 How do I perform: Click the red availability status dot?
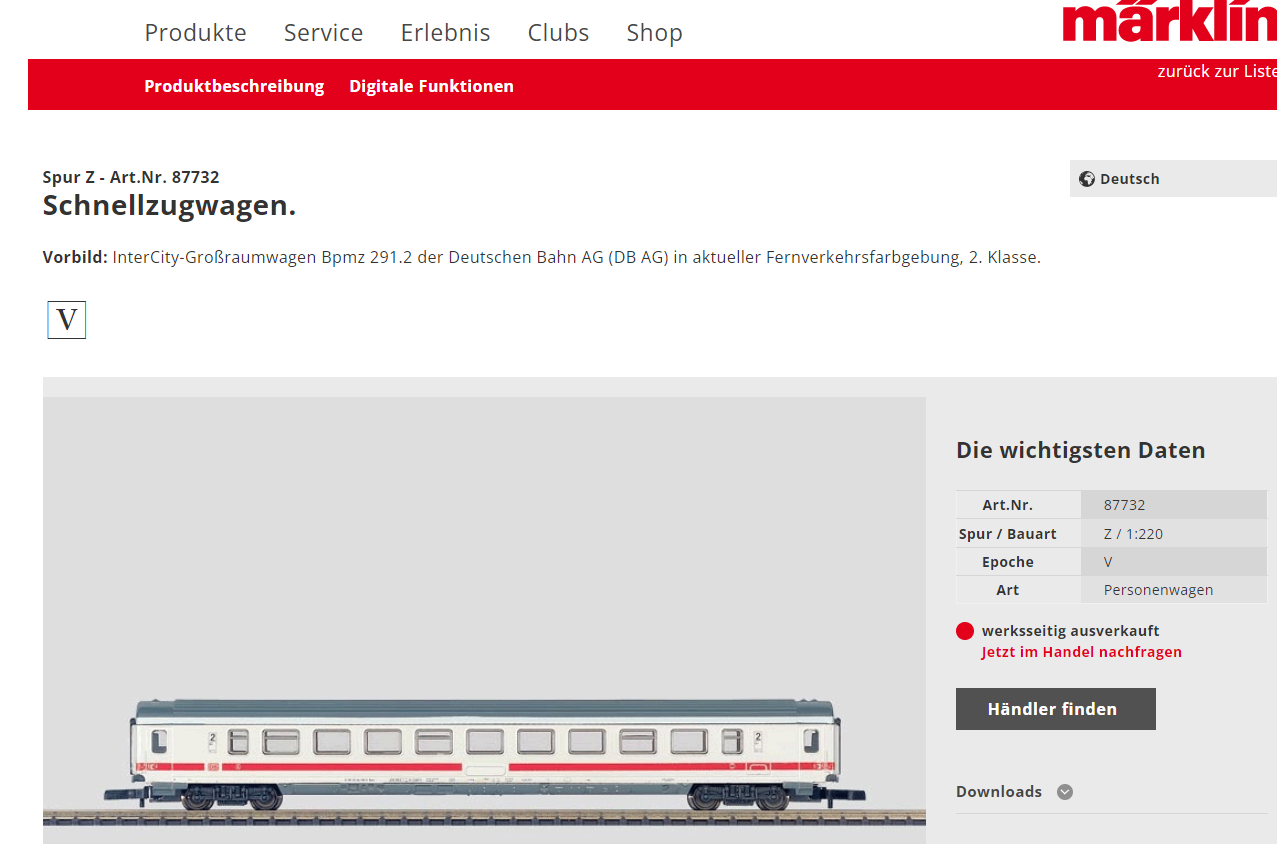pyautogui.click(x=965, y=631)
